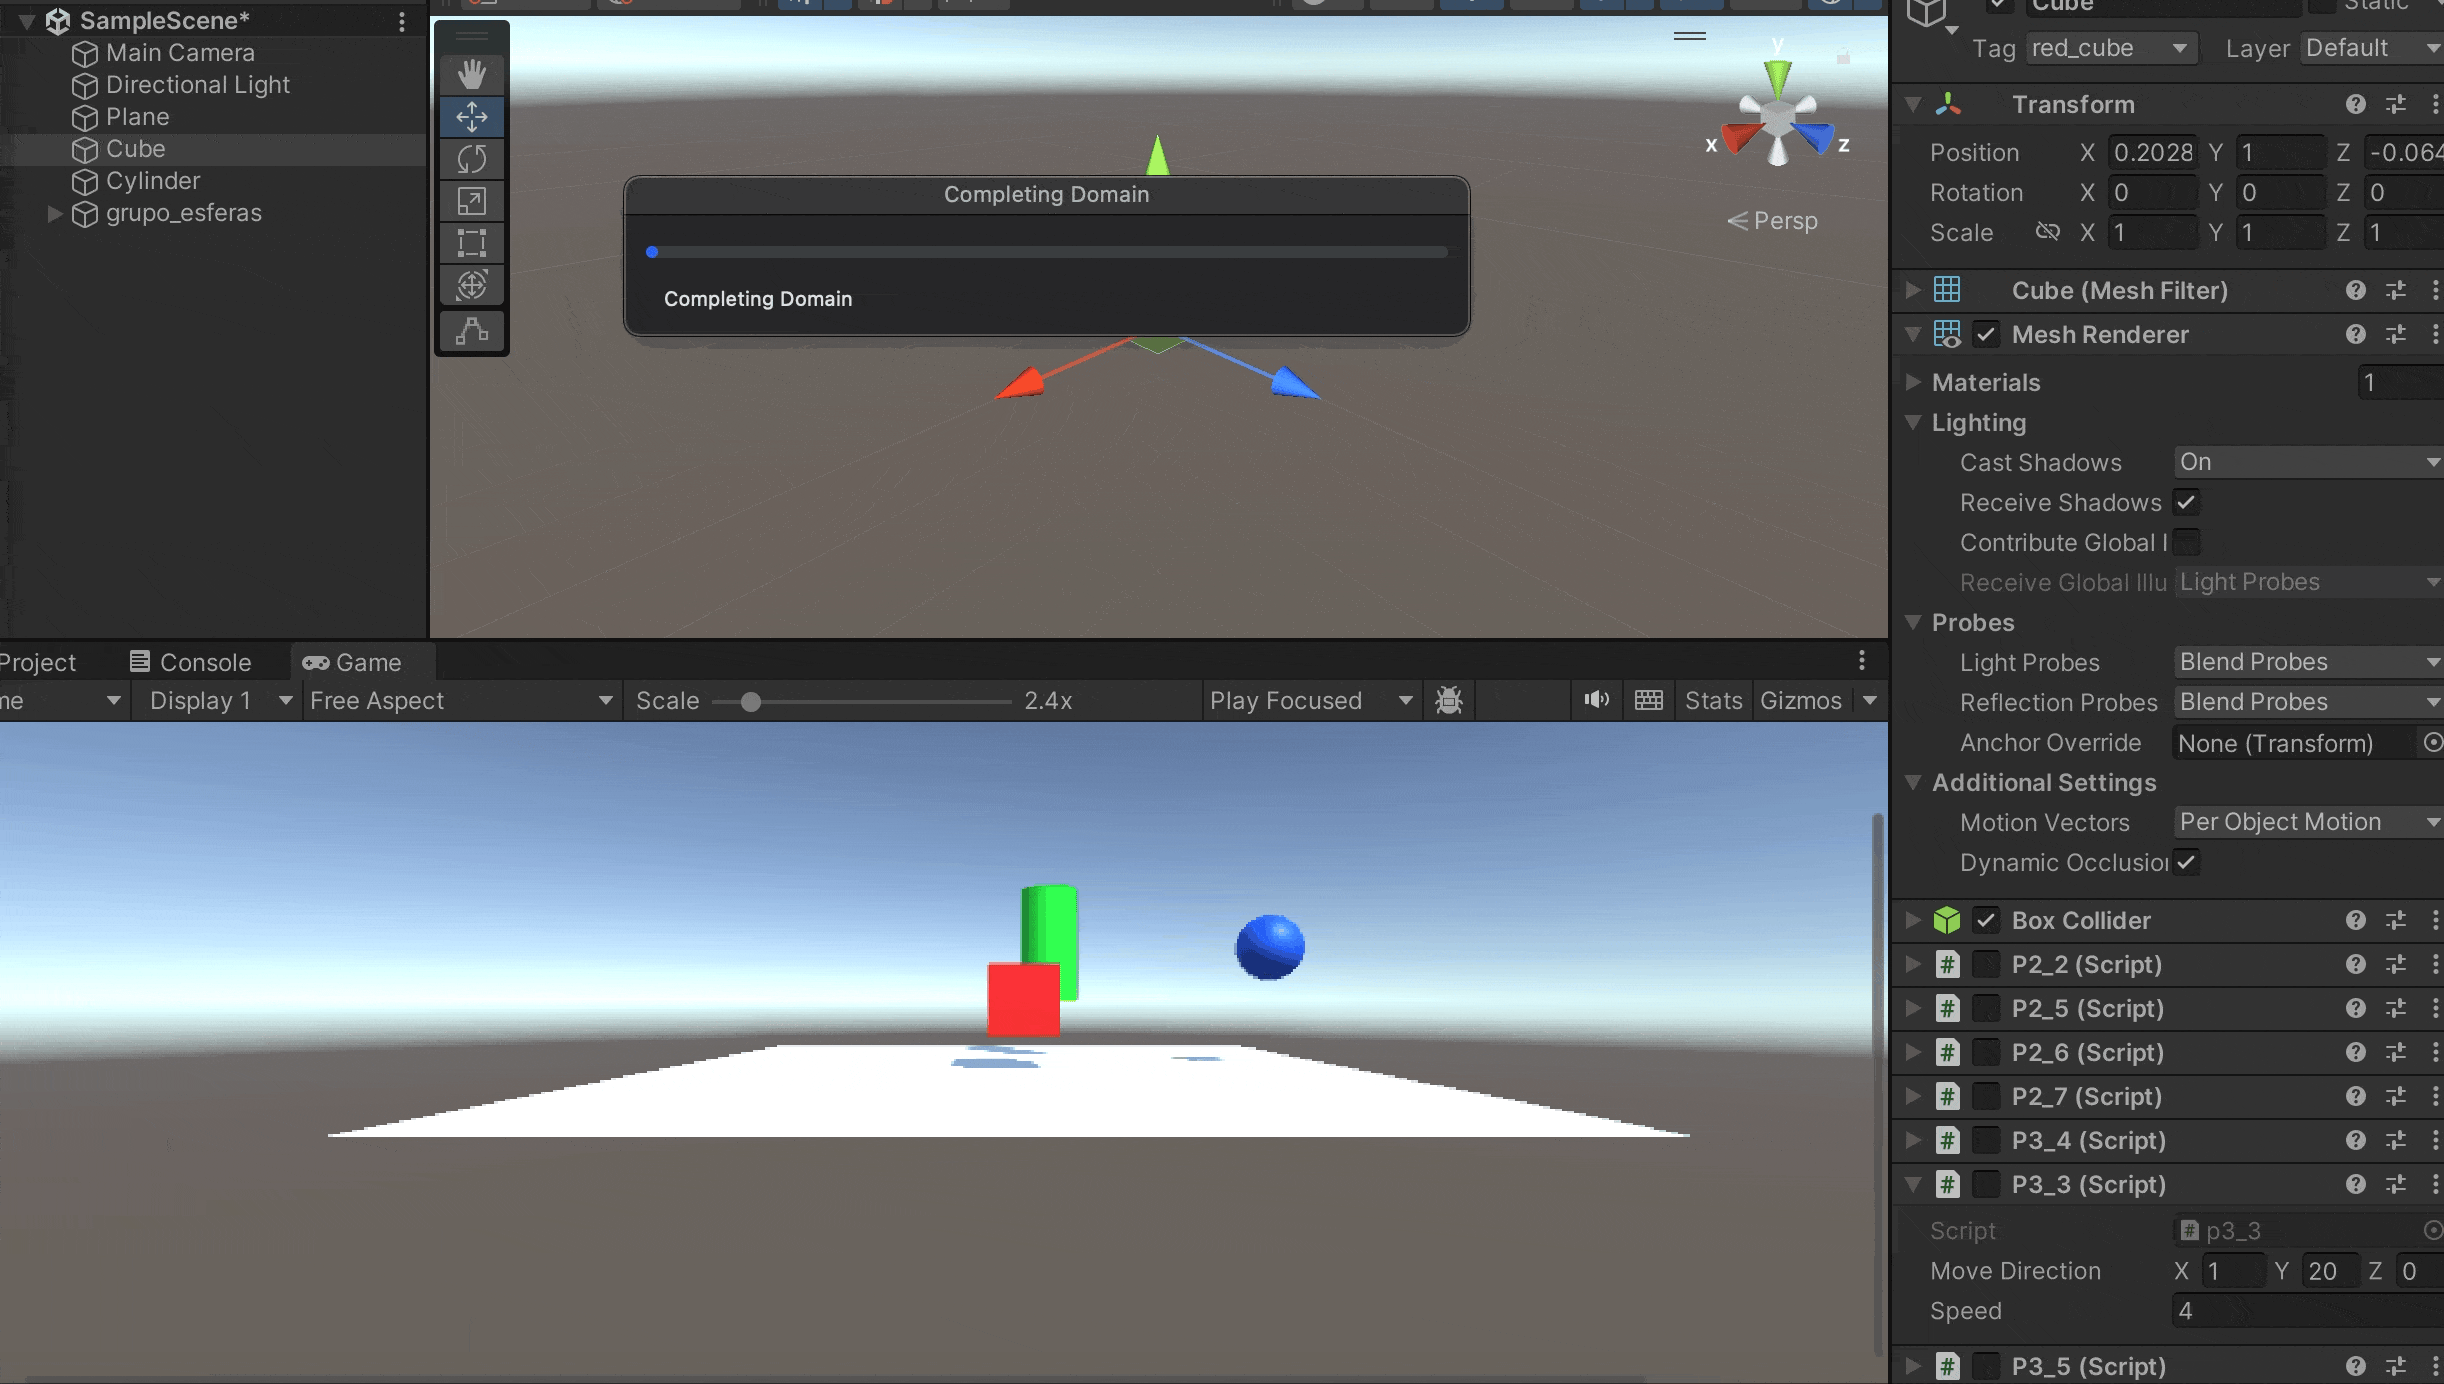Click the custom editor tools icon

tap(471, 331)
